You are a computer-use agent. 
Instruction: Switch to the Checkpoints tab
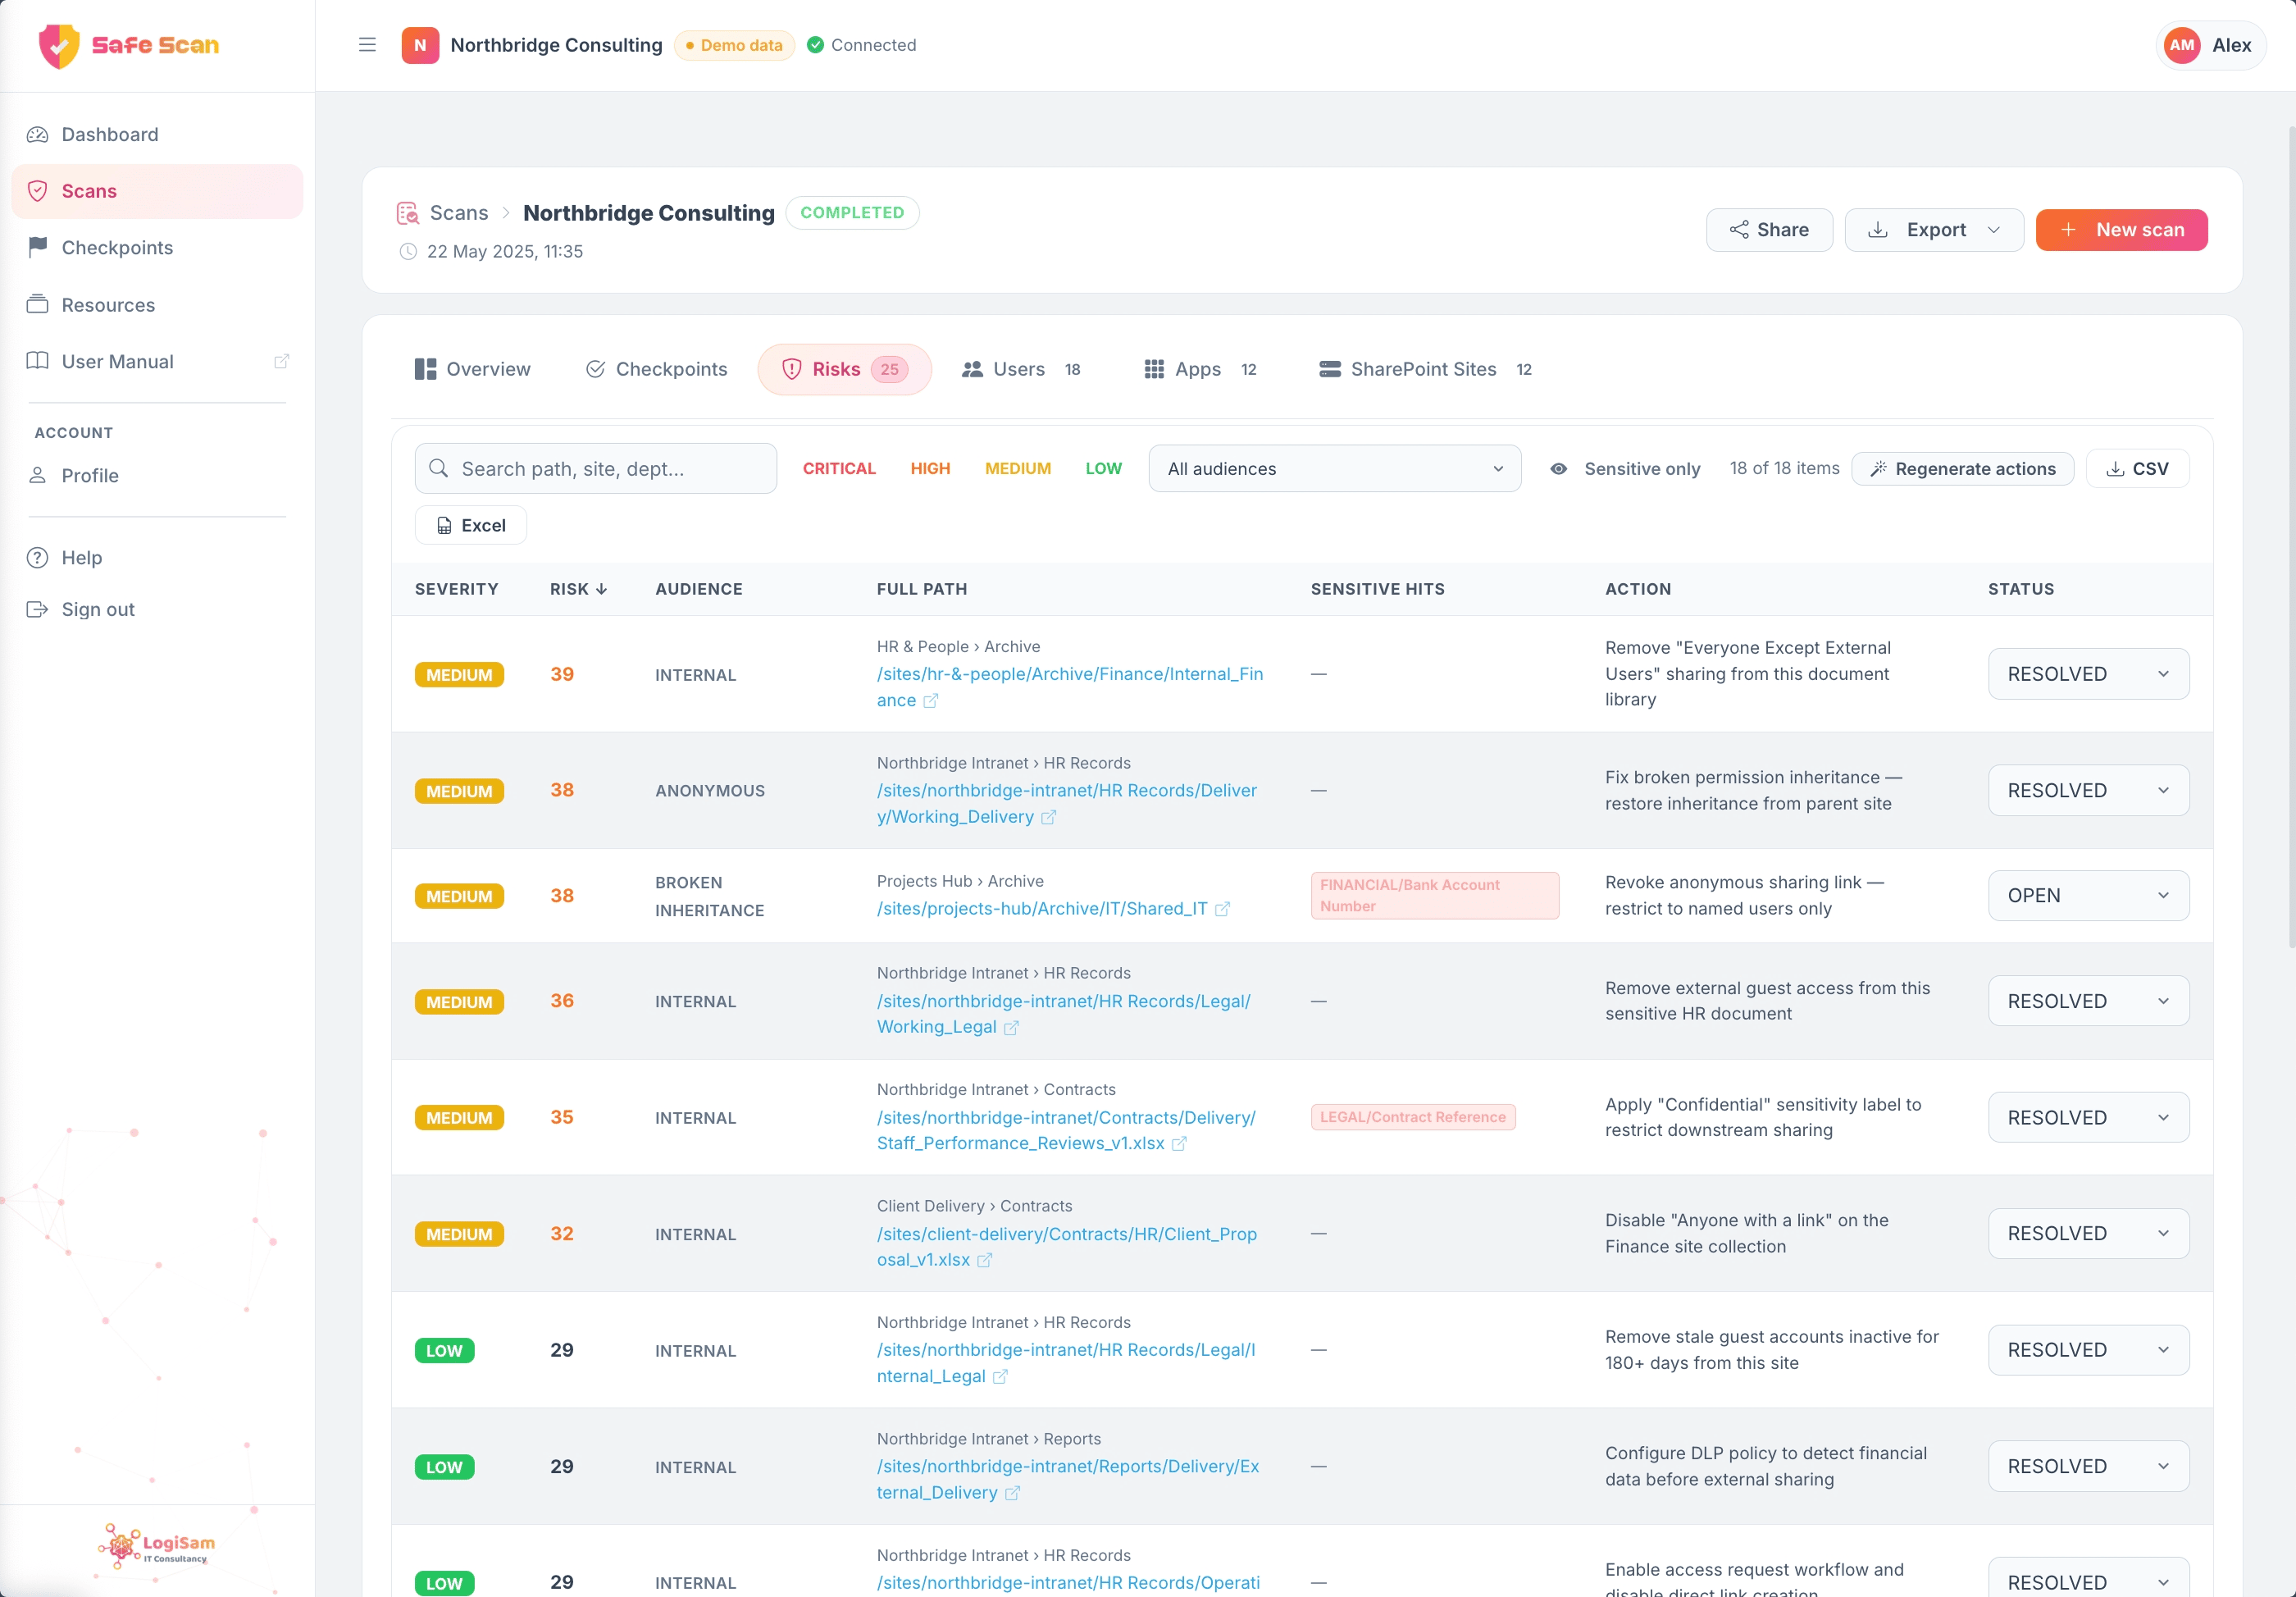pos(656,370)
